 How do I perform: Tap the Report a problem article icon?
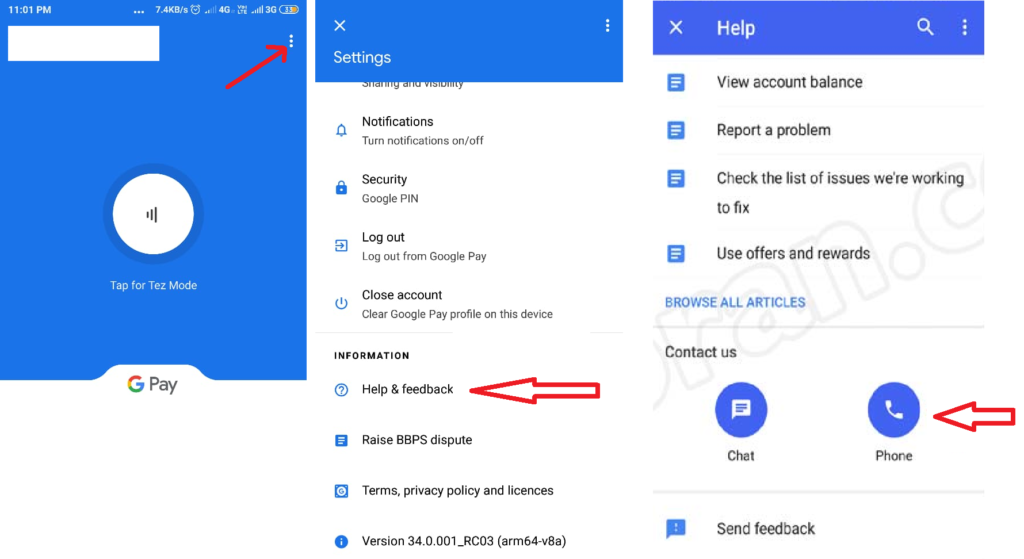pyautogui.click(x=676, y=130)
